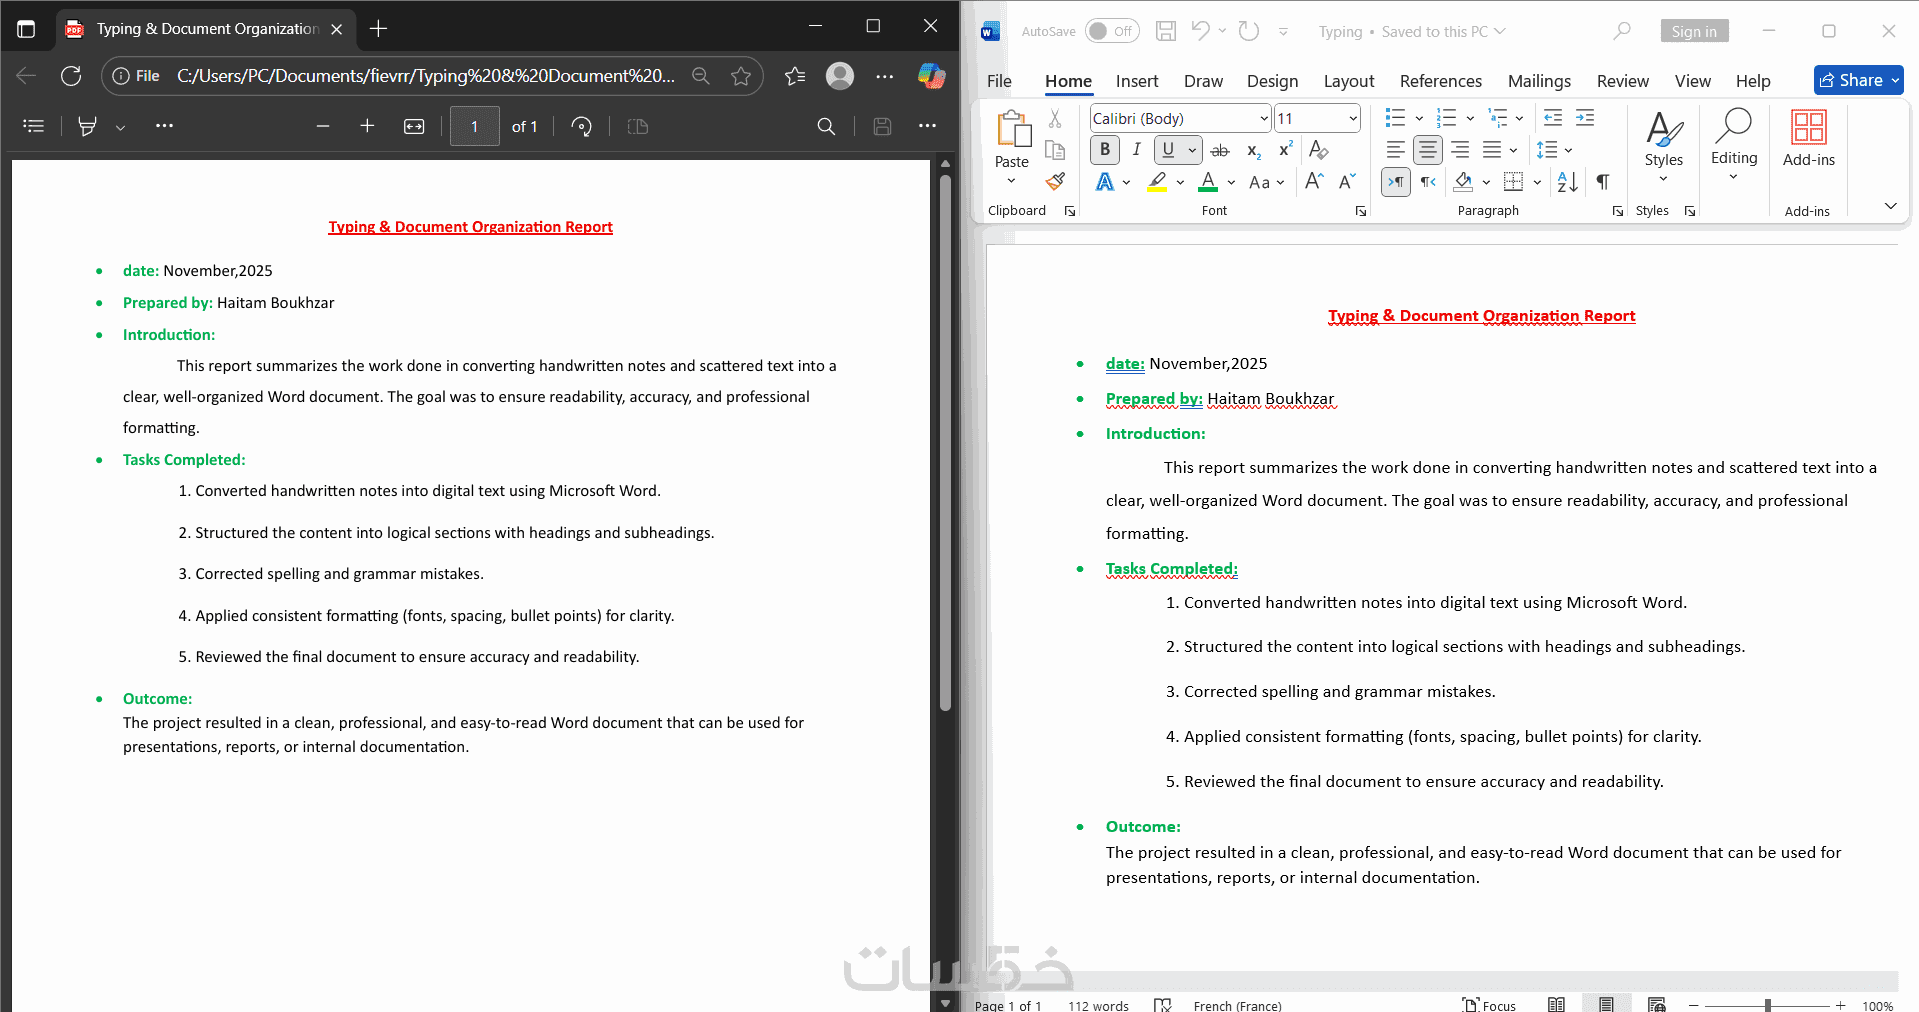1919x1012 pixels.
Task: Switch to the Layout tab
Action: (x=1349, y=81)
